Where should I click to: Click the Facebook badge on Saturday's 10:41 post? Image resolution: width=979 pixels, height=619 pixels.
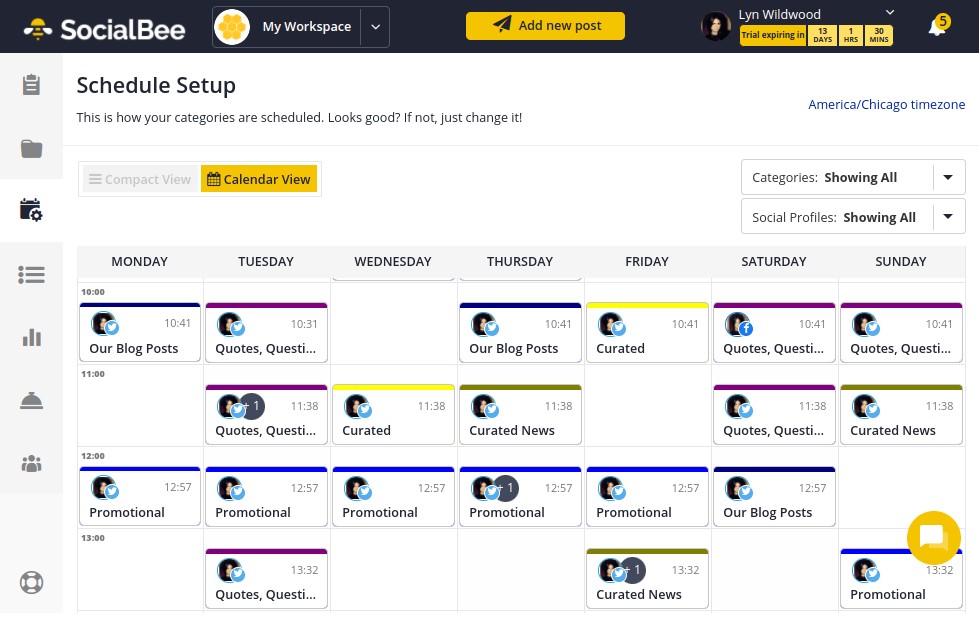747,328
